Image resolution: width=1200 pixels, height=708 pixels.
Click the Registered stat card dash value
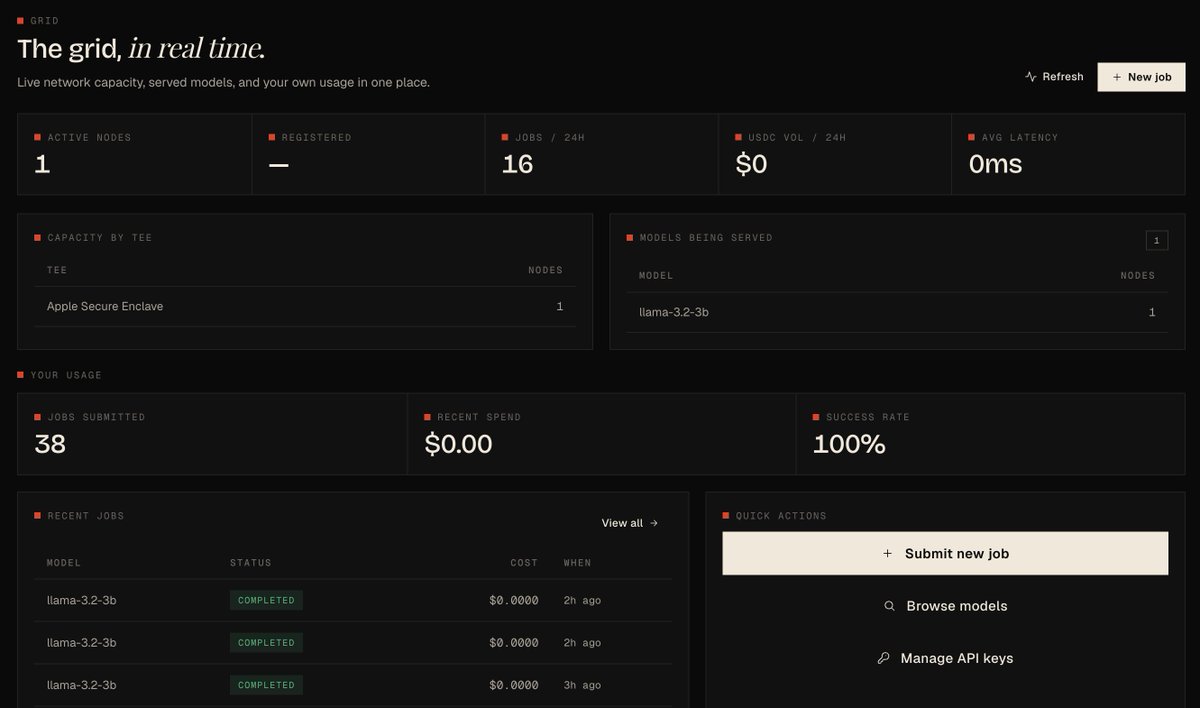pyautogui.click(x=278, y=165)
